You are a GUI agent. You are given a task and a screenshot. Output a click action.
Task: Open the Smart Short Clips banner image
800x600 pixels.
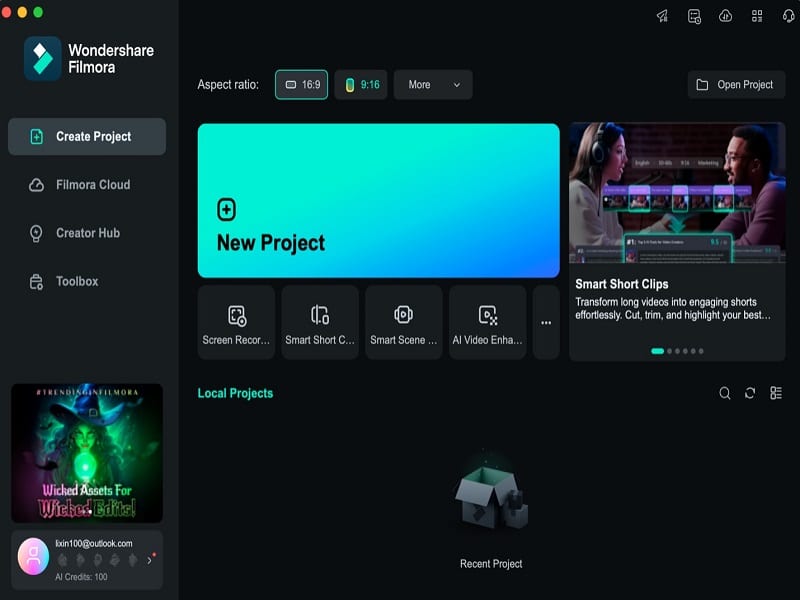[x=677, y=193]
